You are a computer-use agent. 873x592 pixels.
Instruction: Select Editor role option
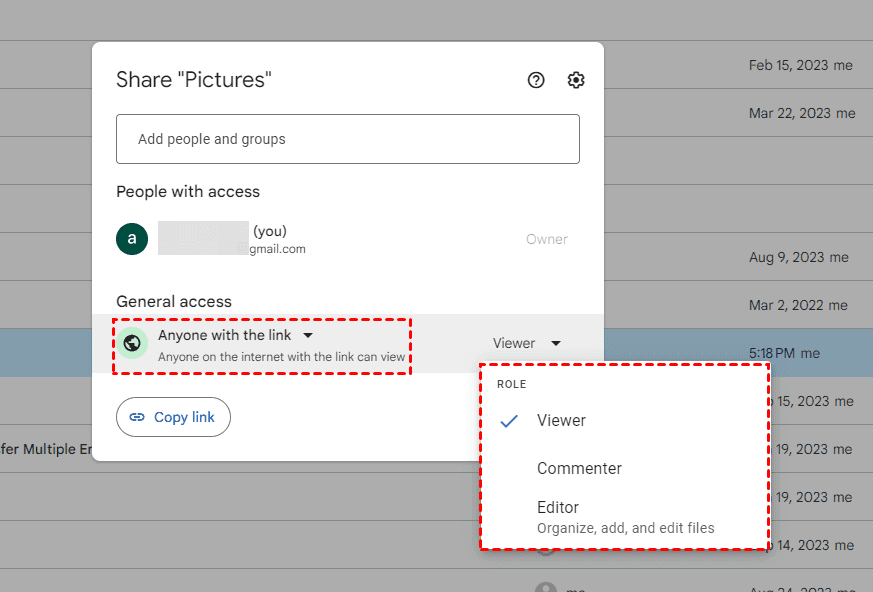tap(558, 508)
